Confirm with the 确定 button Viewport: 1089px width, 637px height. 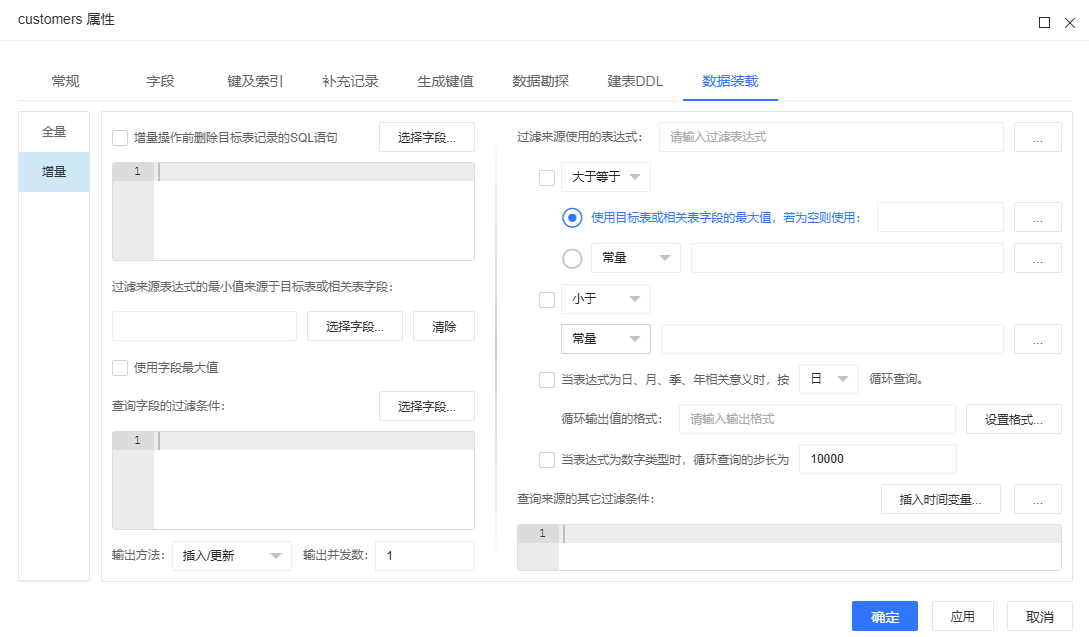pyautogui.click(x=885, y=616)
